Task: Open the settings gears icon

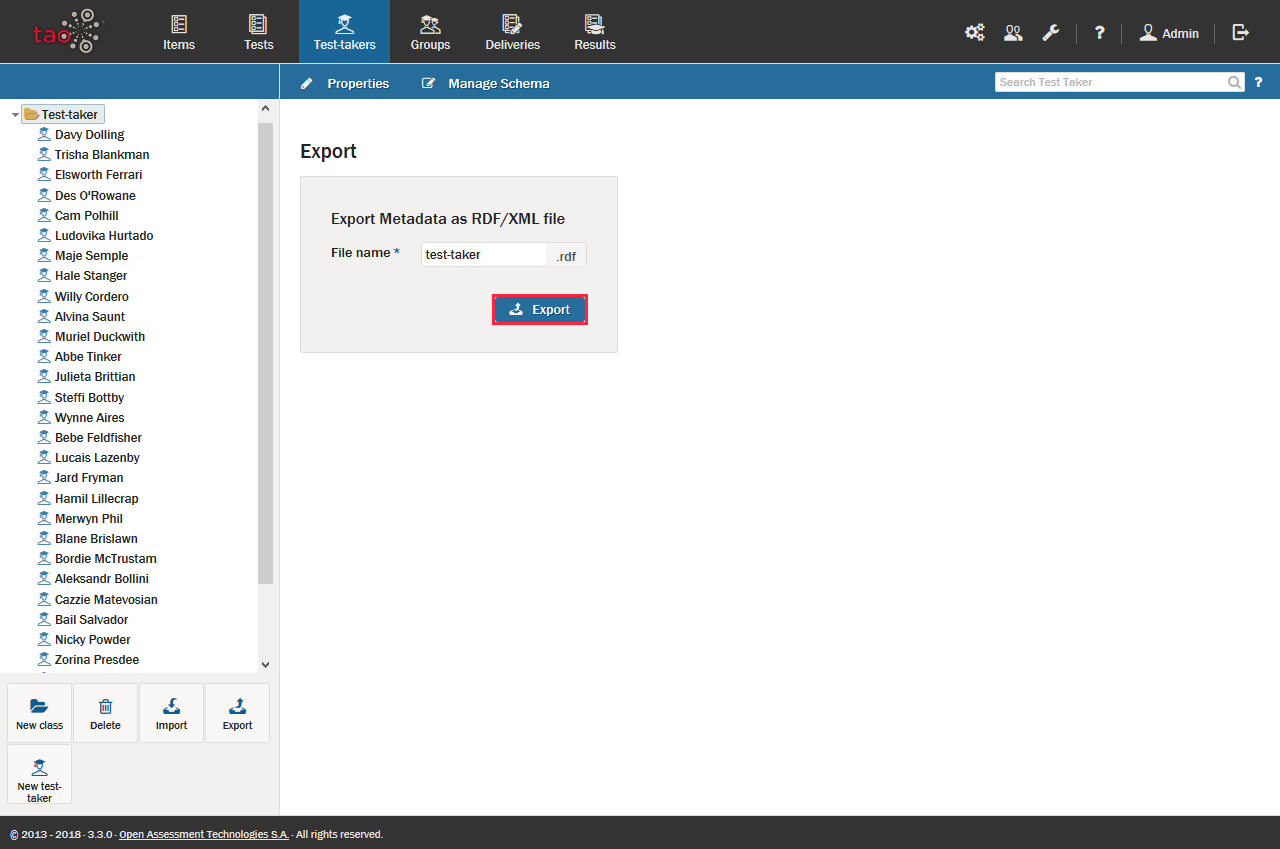Action: (x=974, y=32)
